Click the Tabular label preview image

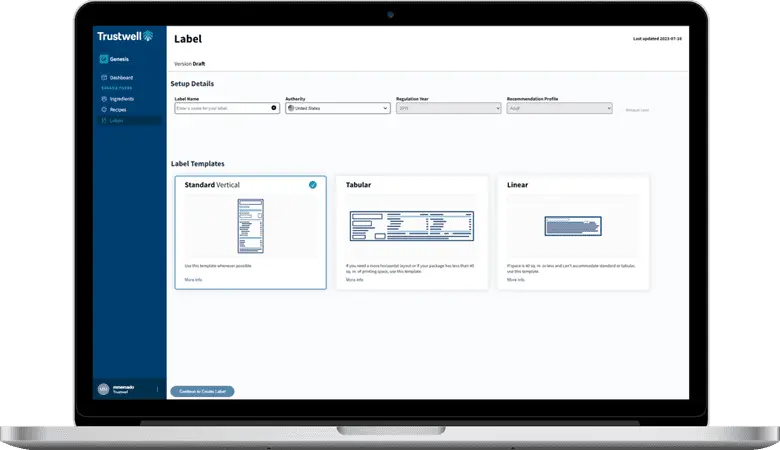412,226
